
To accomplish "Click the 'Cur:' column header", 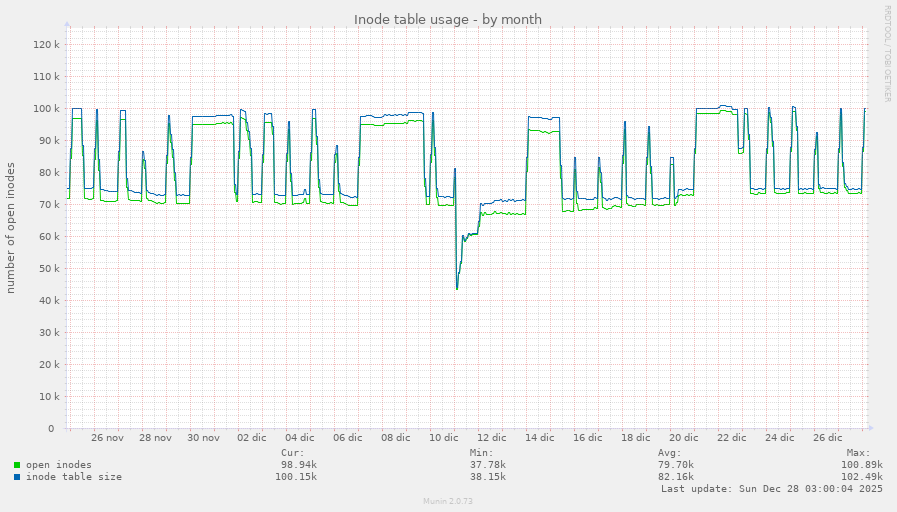I will 293,453.
